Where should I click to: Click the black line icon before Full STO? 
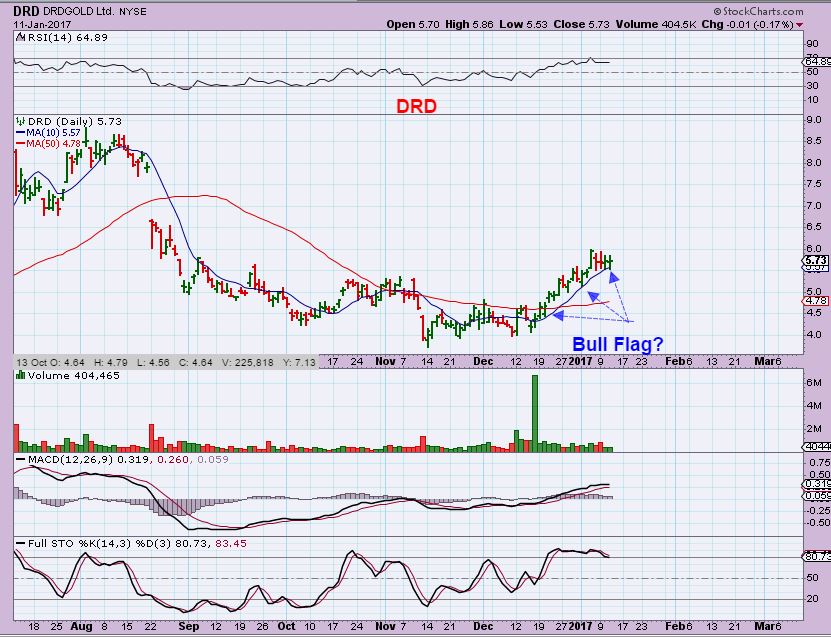(21, 544)
